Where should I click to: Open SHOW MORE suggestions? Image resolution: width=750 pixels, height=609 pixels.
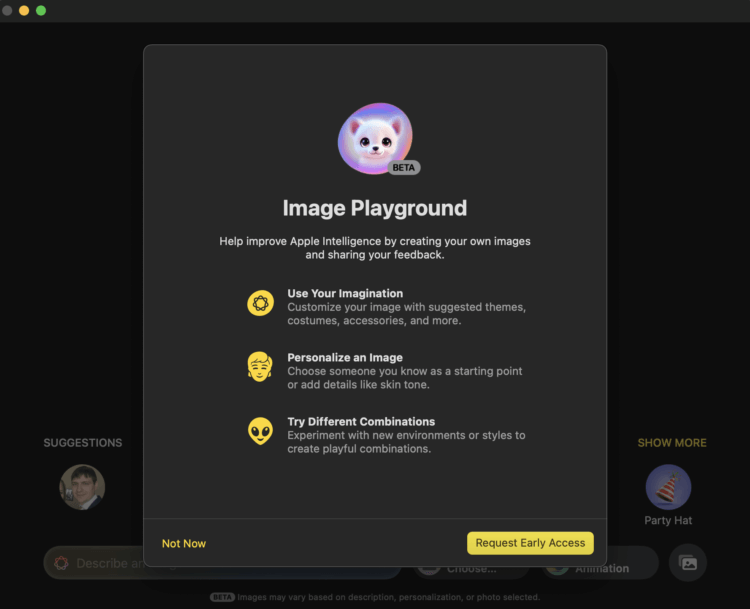pos(672,443)
